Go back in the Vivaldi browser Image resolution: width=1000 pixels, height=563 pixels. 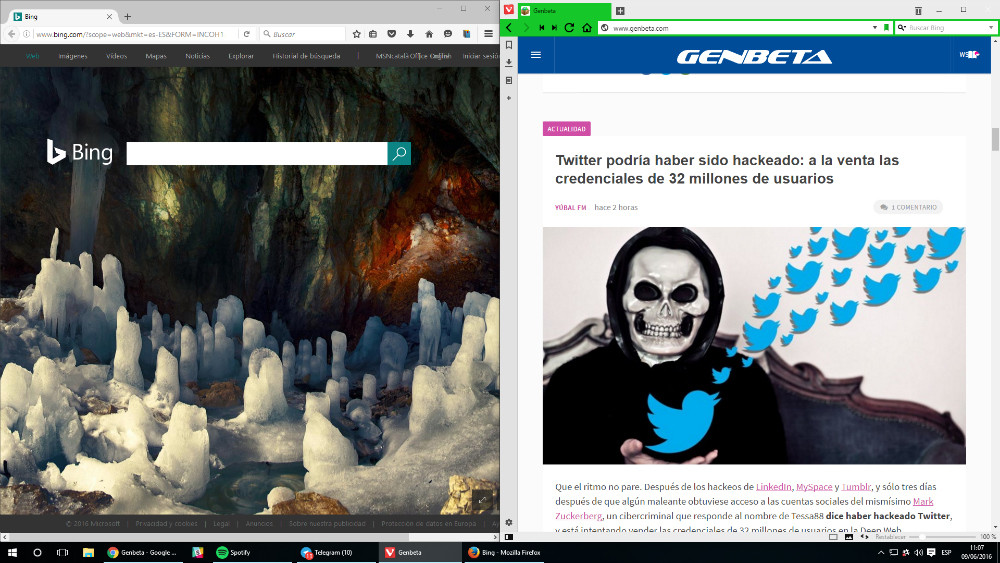(x=509, y=27)
